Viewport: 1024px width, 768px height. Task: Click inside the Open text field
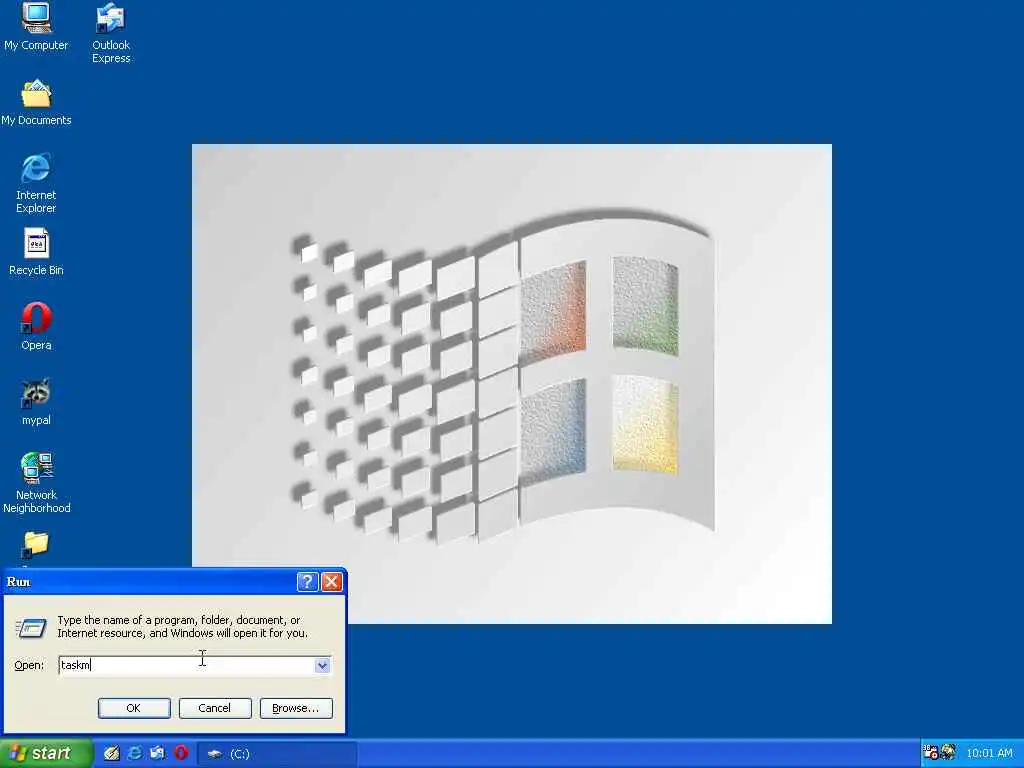(186, 665)
